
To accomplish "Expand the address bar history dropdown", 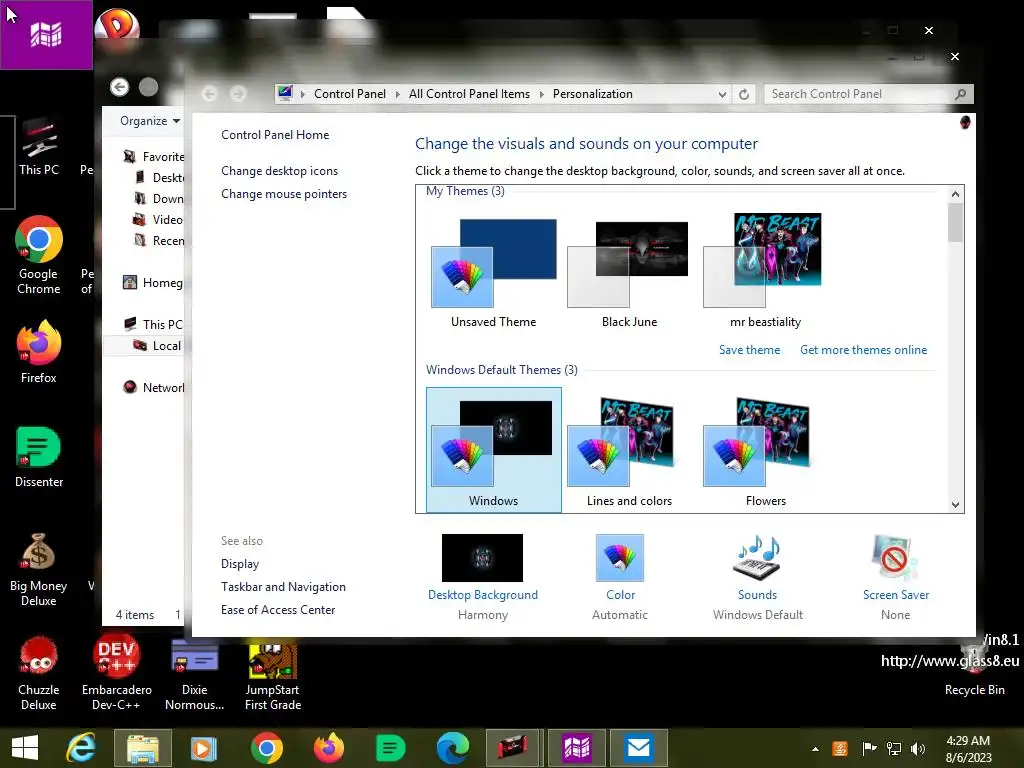I will (722, 94).
